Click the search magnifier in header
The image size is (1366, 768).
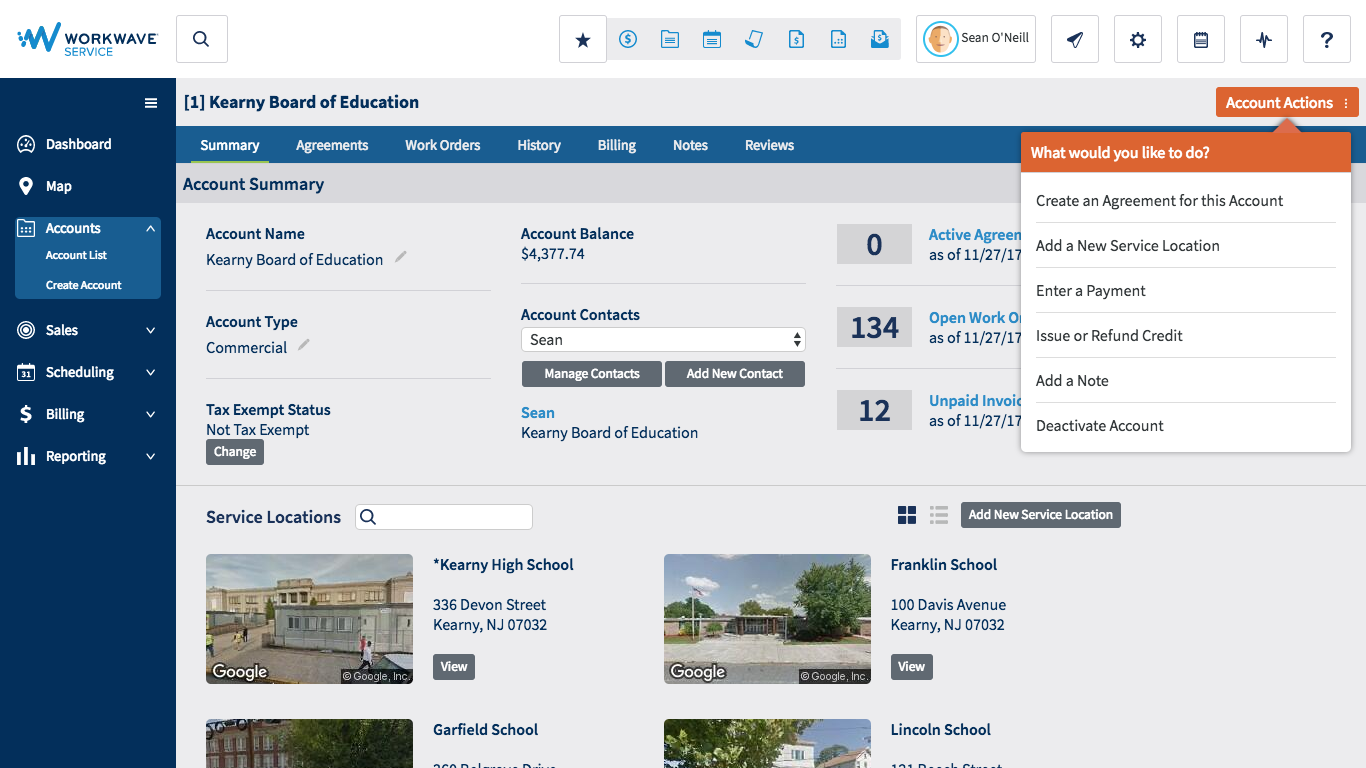click(201, 40)
